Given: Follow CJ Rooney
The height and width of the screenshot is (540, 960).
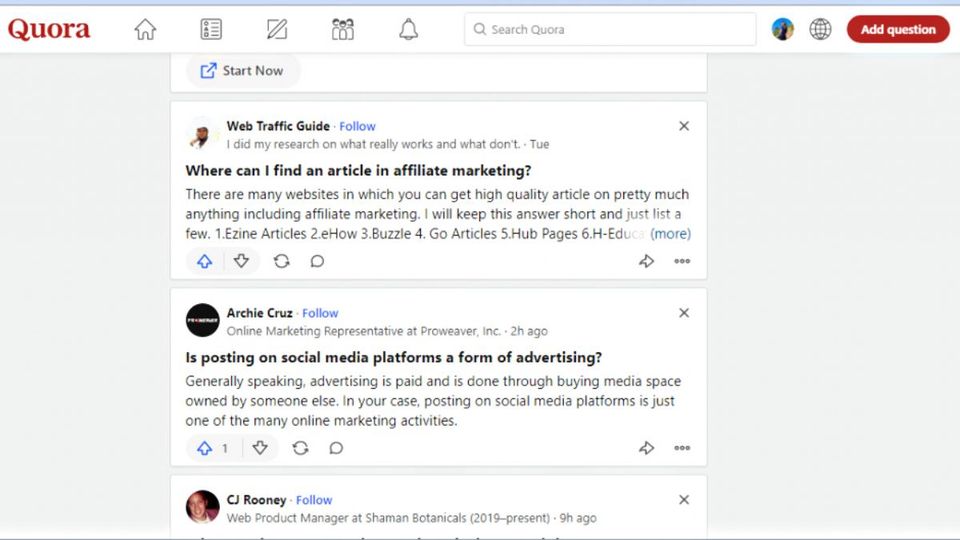Looking at the screenshot, I should click(314, 500).
